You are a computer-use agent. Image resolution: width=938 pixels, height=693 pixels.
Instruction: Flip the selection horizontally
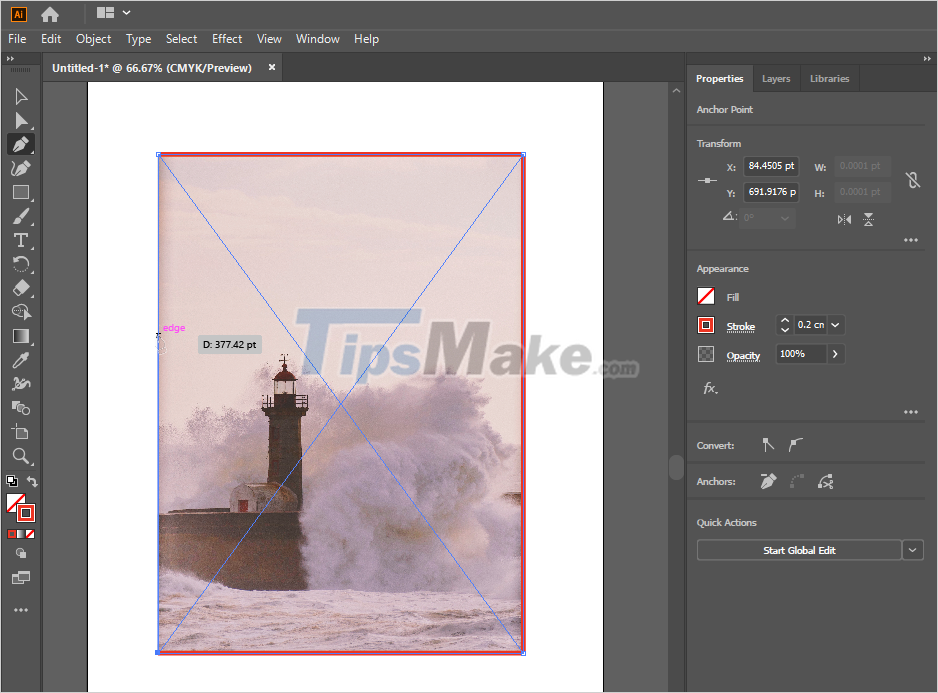tap(843, 218)
